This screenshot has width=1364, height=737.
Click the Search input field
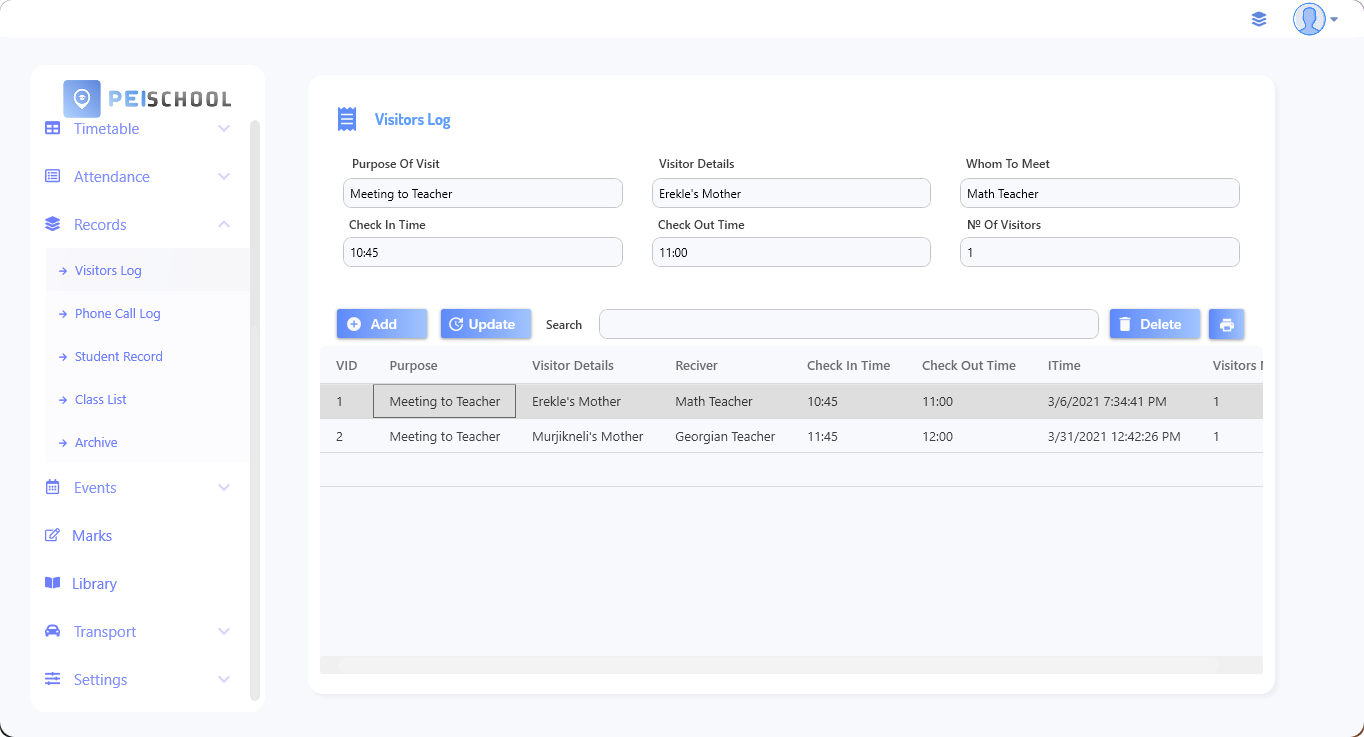(x=848, y=324)
